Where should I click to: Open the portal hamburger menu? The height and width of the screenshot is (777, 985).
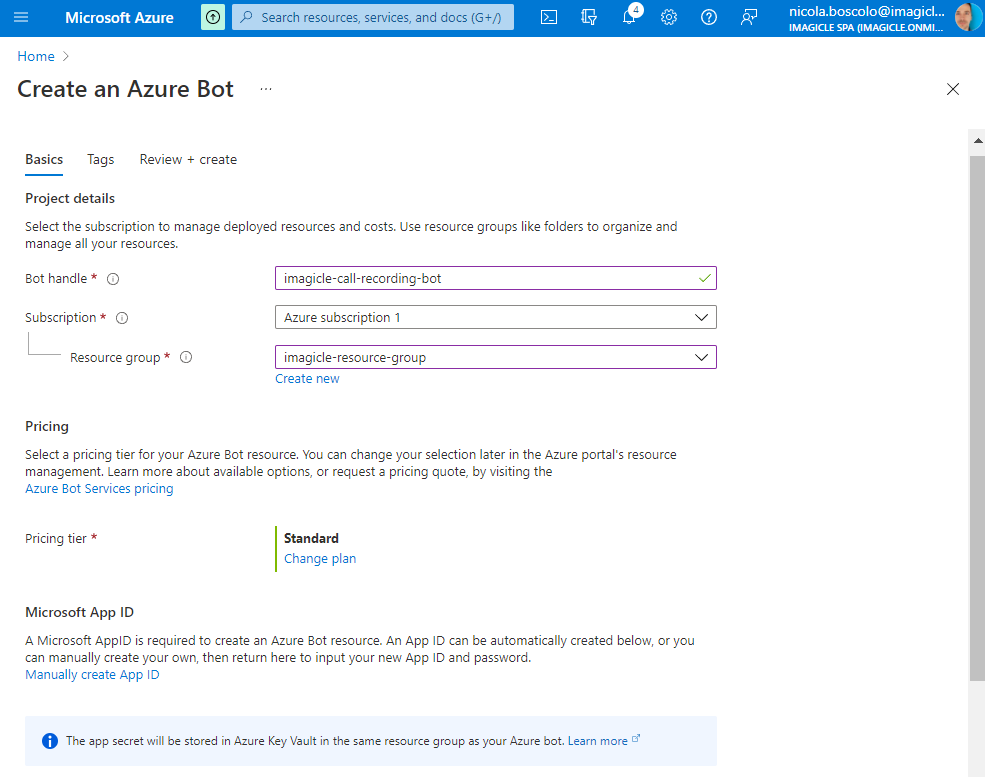coord(21,17)
